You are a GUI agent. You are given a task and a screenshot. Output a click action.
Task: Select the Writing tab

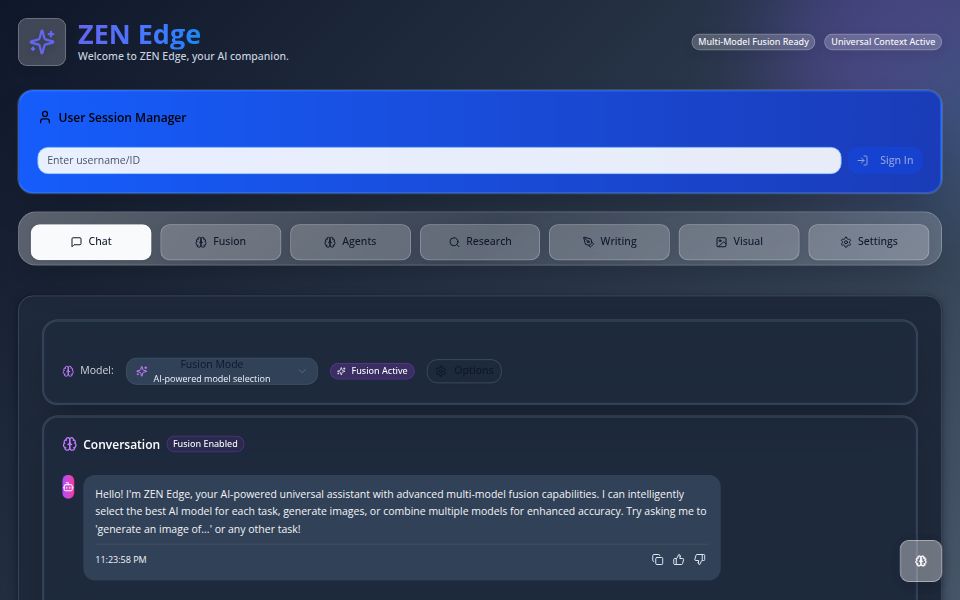point(609,242)
